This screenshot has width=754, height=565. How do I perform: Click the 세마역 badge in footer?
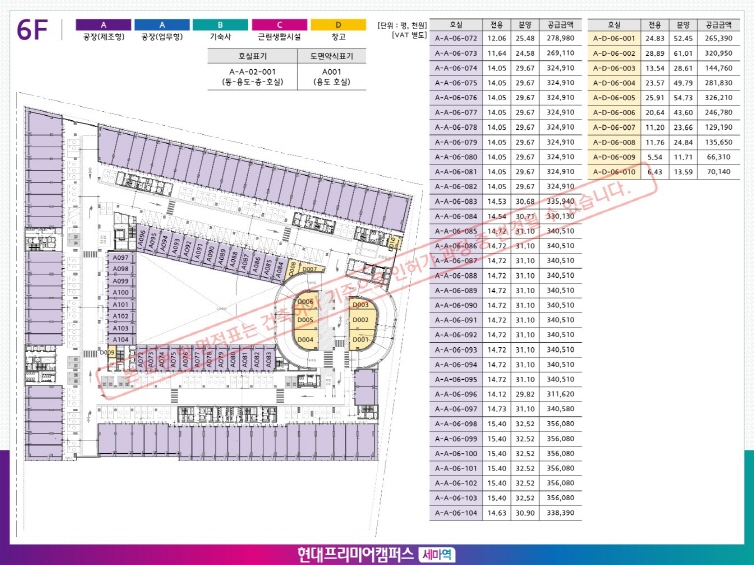[x=437, y=553]
